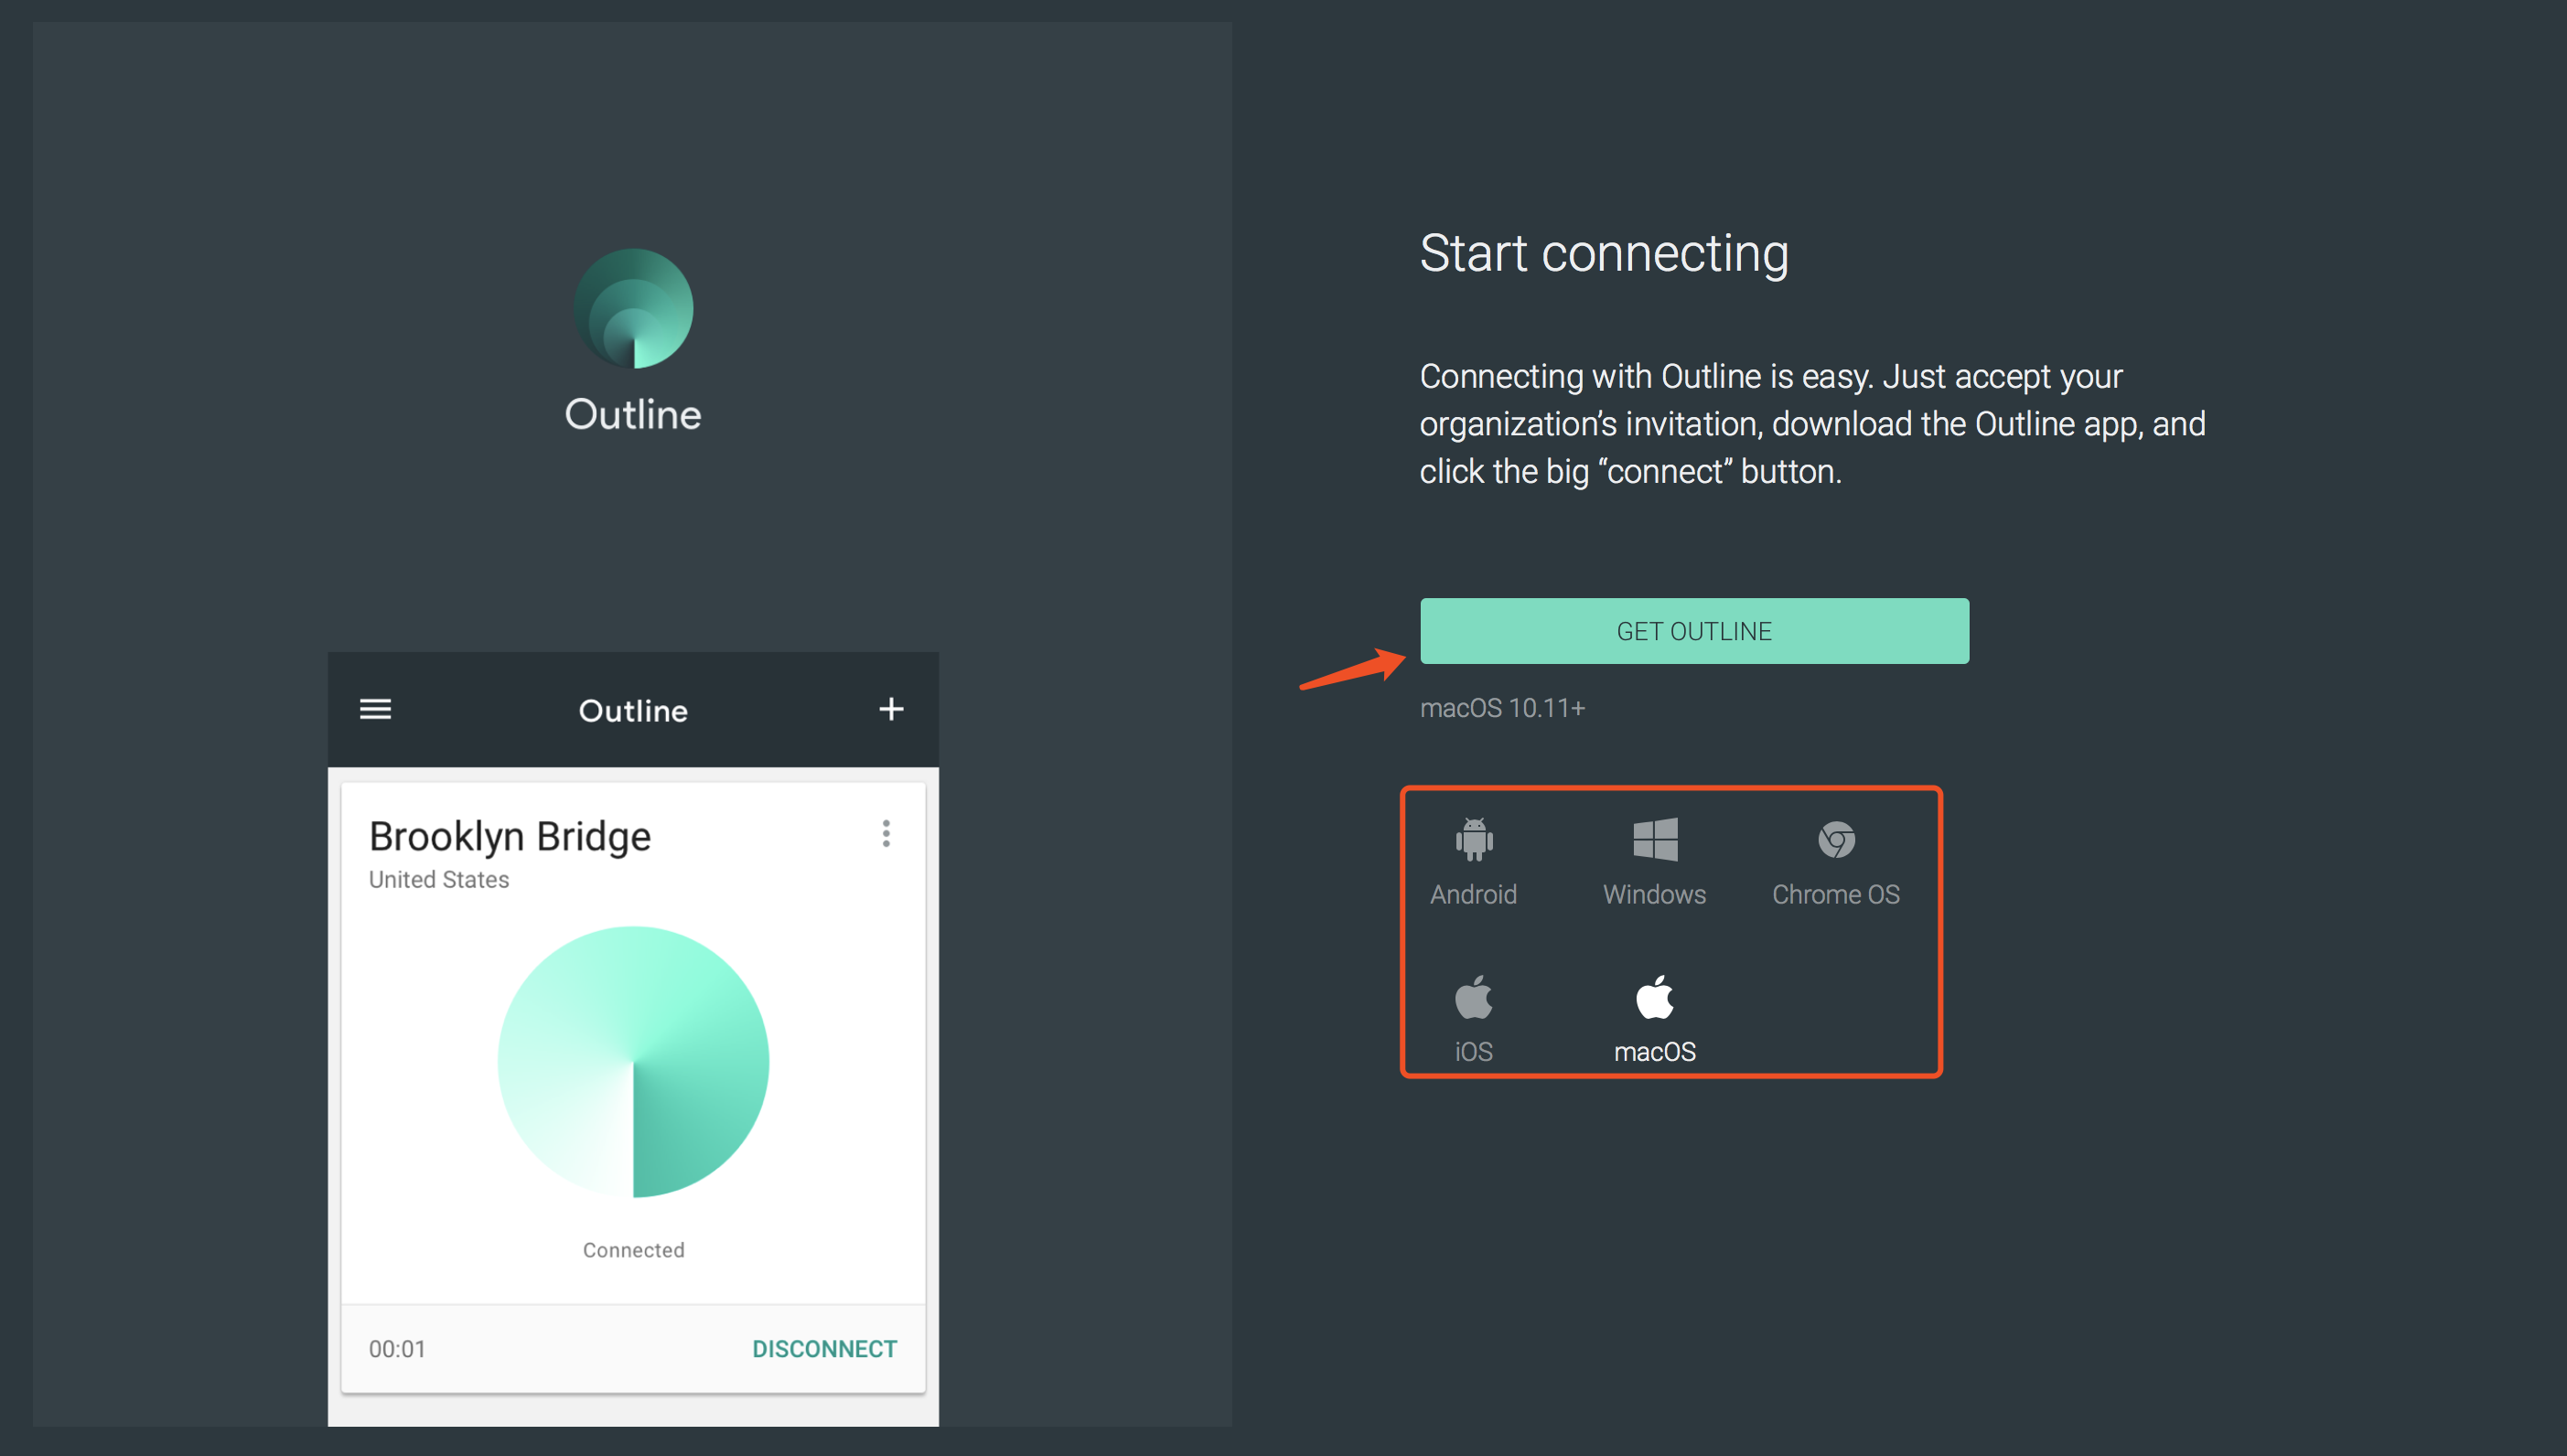Click the Android platform label
Viewport: 2567px width, 1456px height.
[x=1473, y=894]
